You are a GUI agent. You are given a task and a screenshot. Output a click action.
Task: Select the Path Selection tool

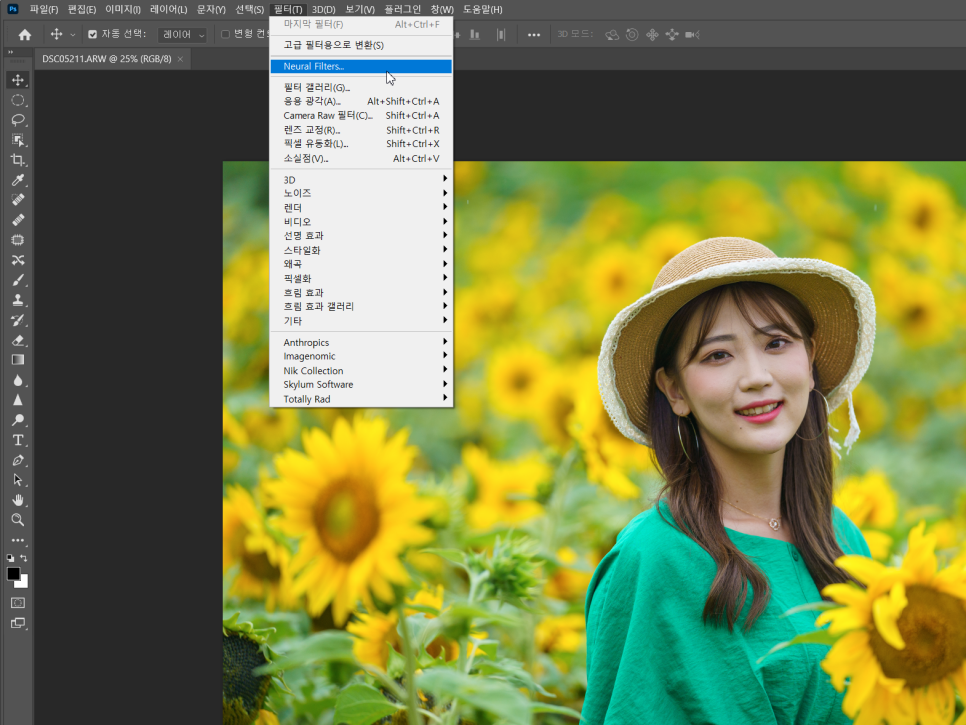(x=18, y=480)
